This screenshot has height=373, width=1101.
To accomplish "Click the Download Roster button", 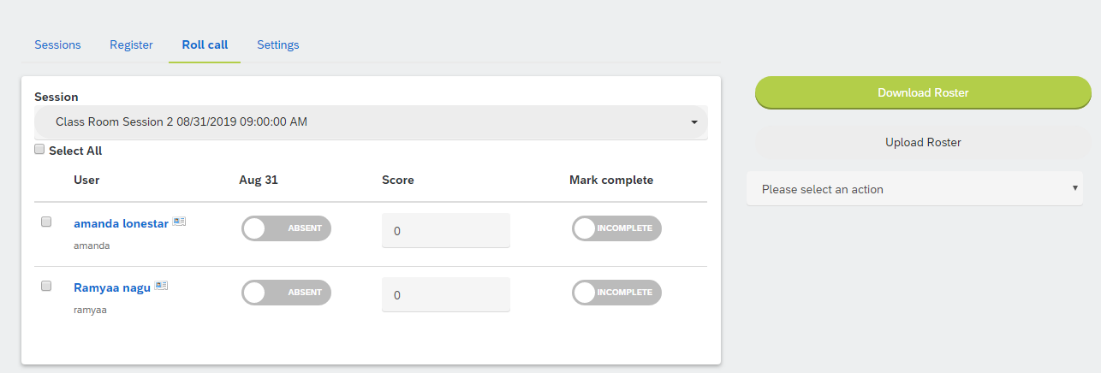I will [x=923, y=93].
